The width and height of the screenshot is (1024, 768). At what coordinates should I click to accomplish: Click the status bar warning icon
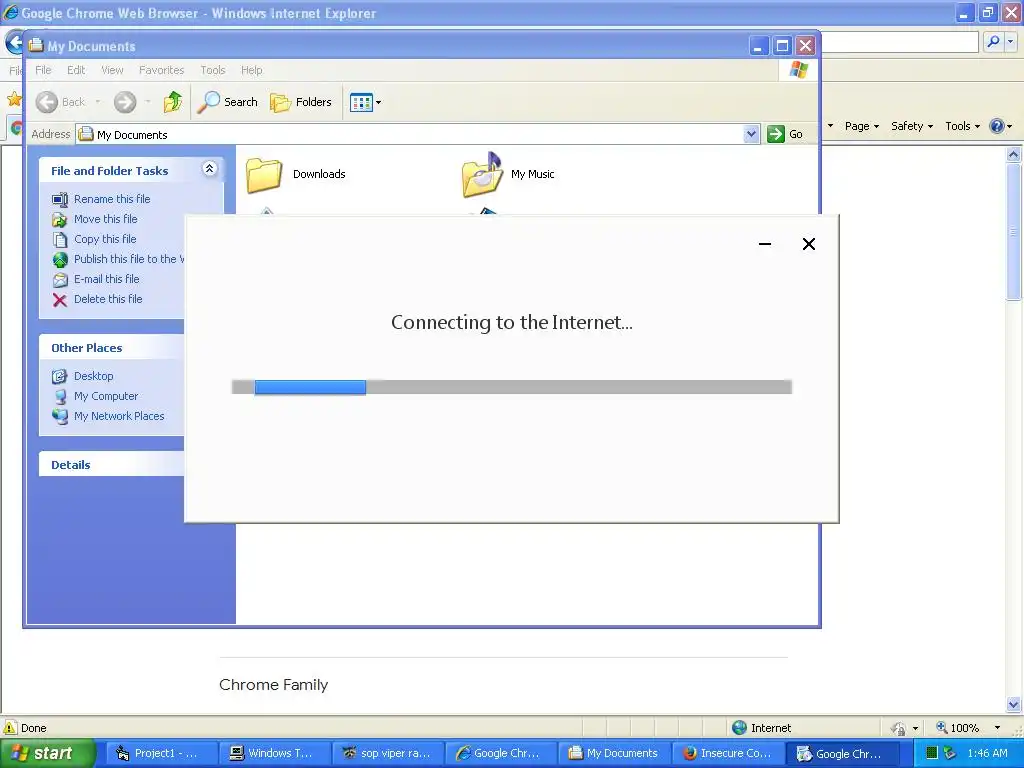coord(10,728)
